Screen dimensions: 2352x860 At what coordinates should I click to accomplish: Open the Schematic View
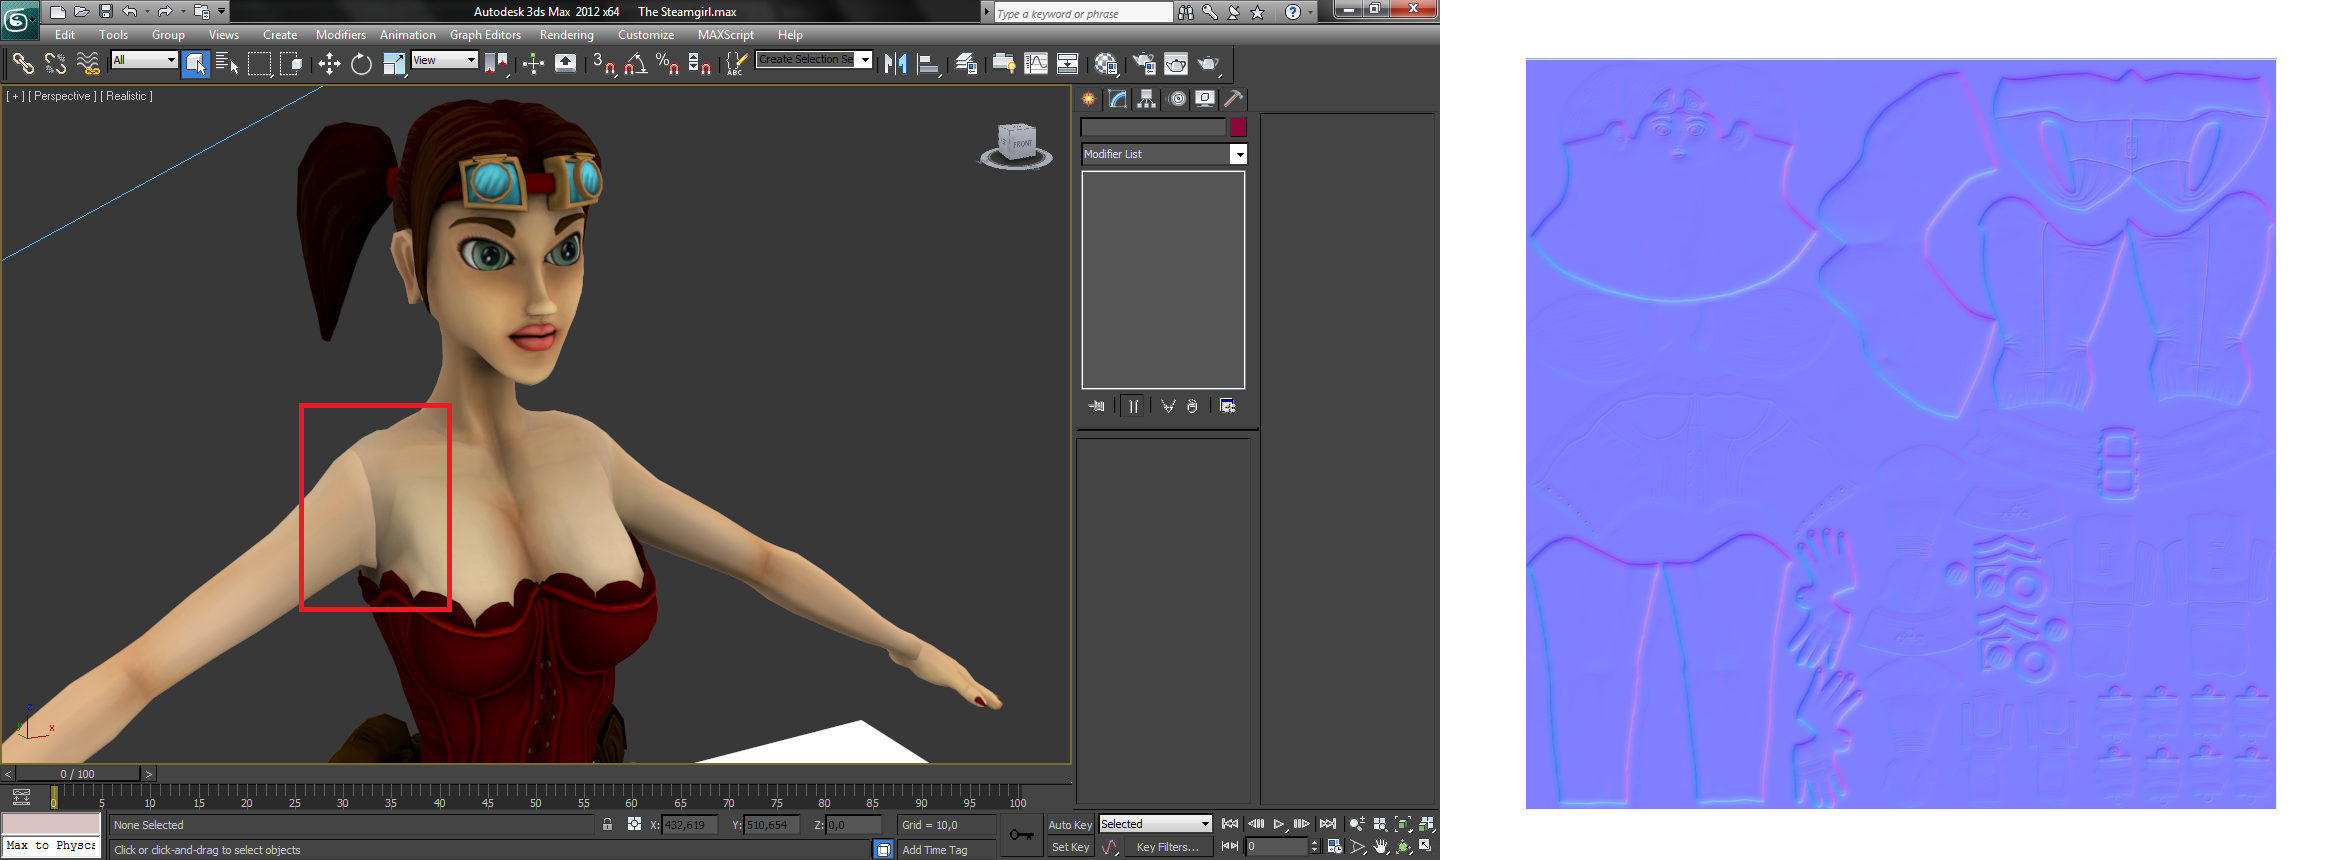(x=1068, y=64)
